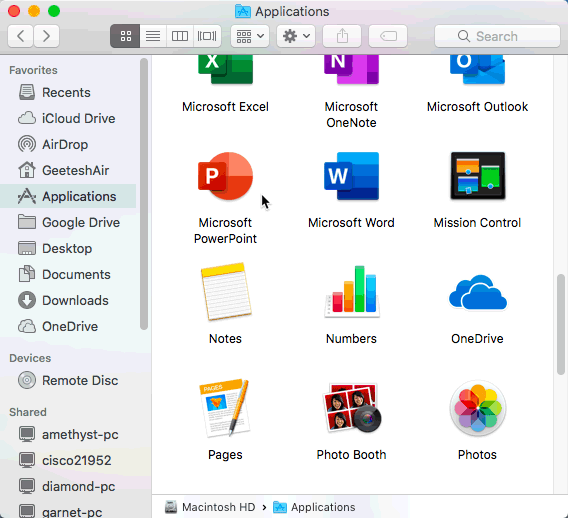This screenshot has width=568, height=518.
Task: Click the Shared section header
Action: pos(28,412)
